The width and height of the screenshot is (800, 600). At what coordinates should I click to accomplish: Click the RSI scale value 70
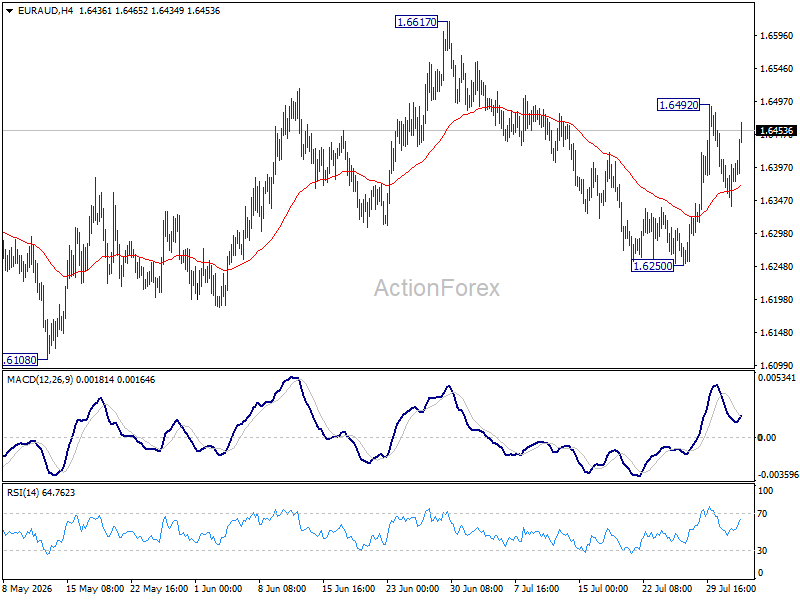click(762, 514)
